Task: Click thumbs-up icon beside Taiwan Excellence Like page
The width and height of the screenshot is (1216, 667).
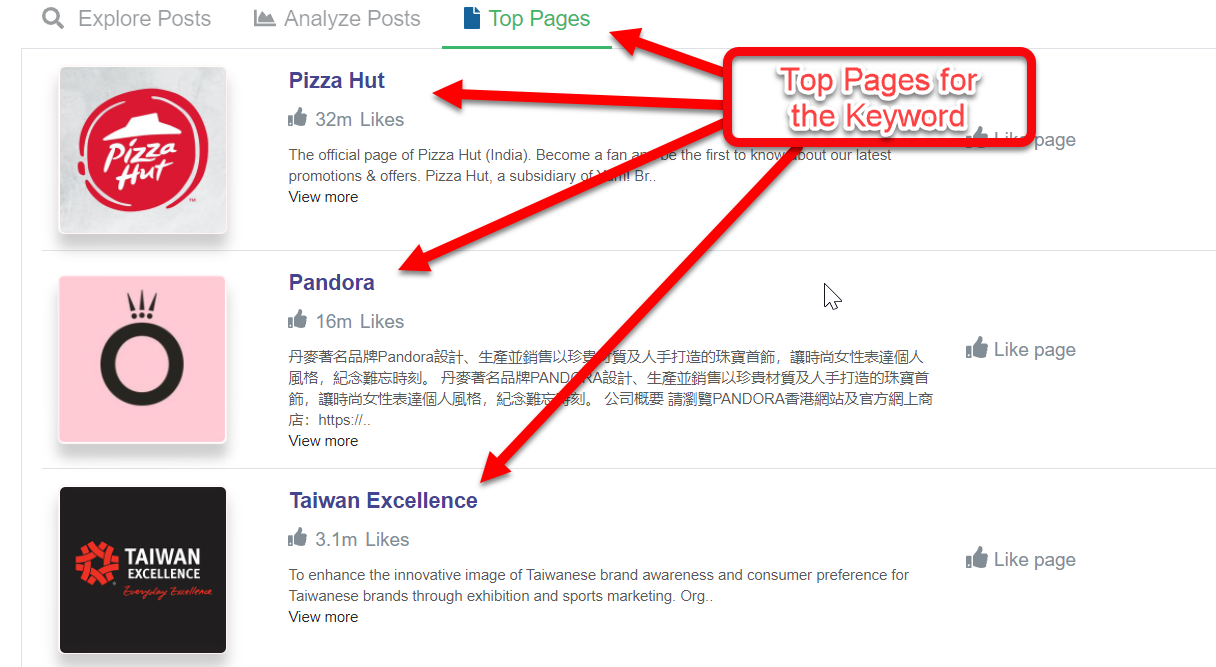Action: click(x=977, y=559)
